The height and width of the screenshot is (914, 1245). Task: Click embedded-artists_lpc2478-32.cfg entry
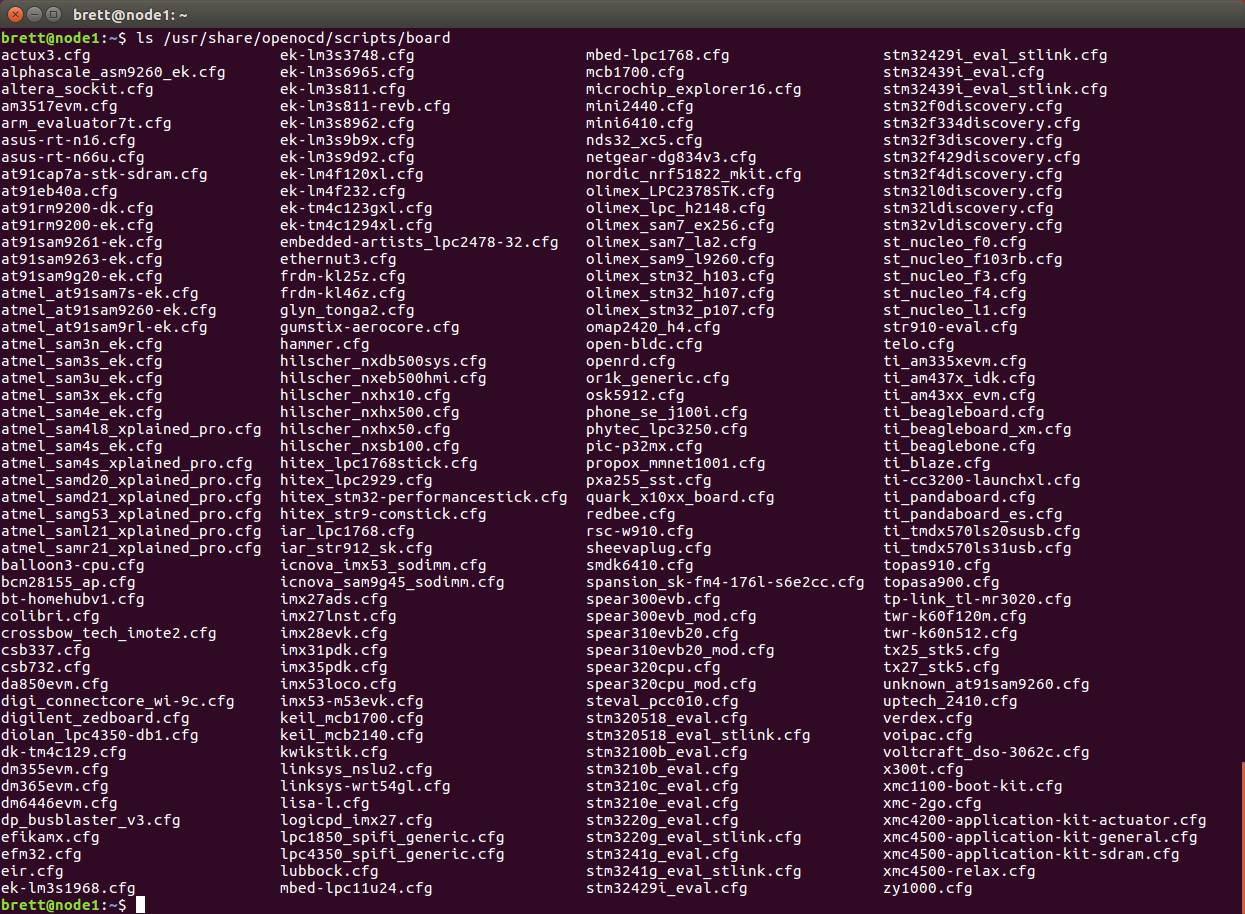click(x=419, y=242)
